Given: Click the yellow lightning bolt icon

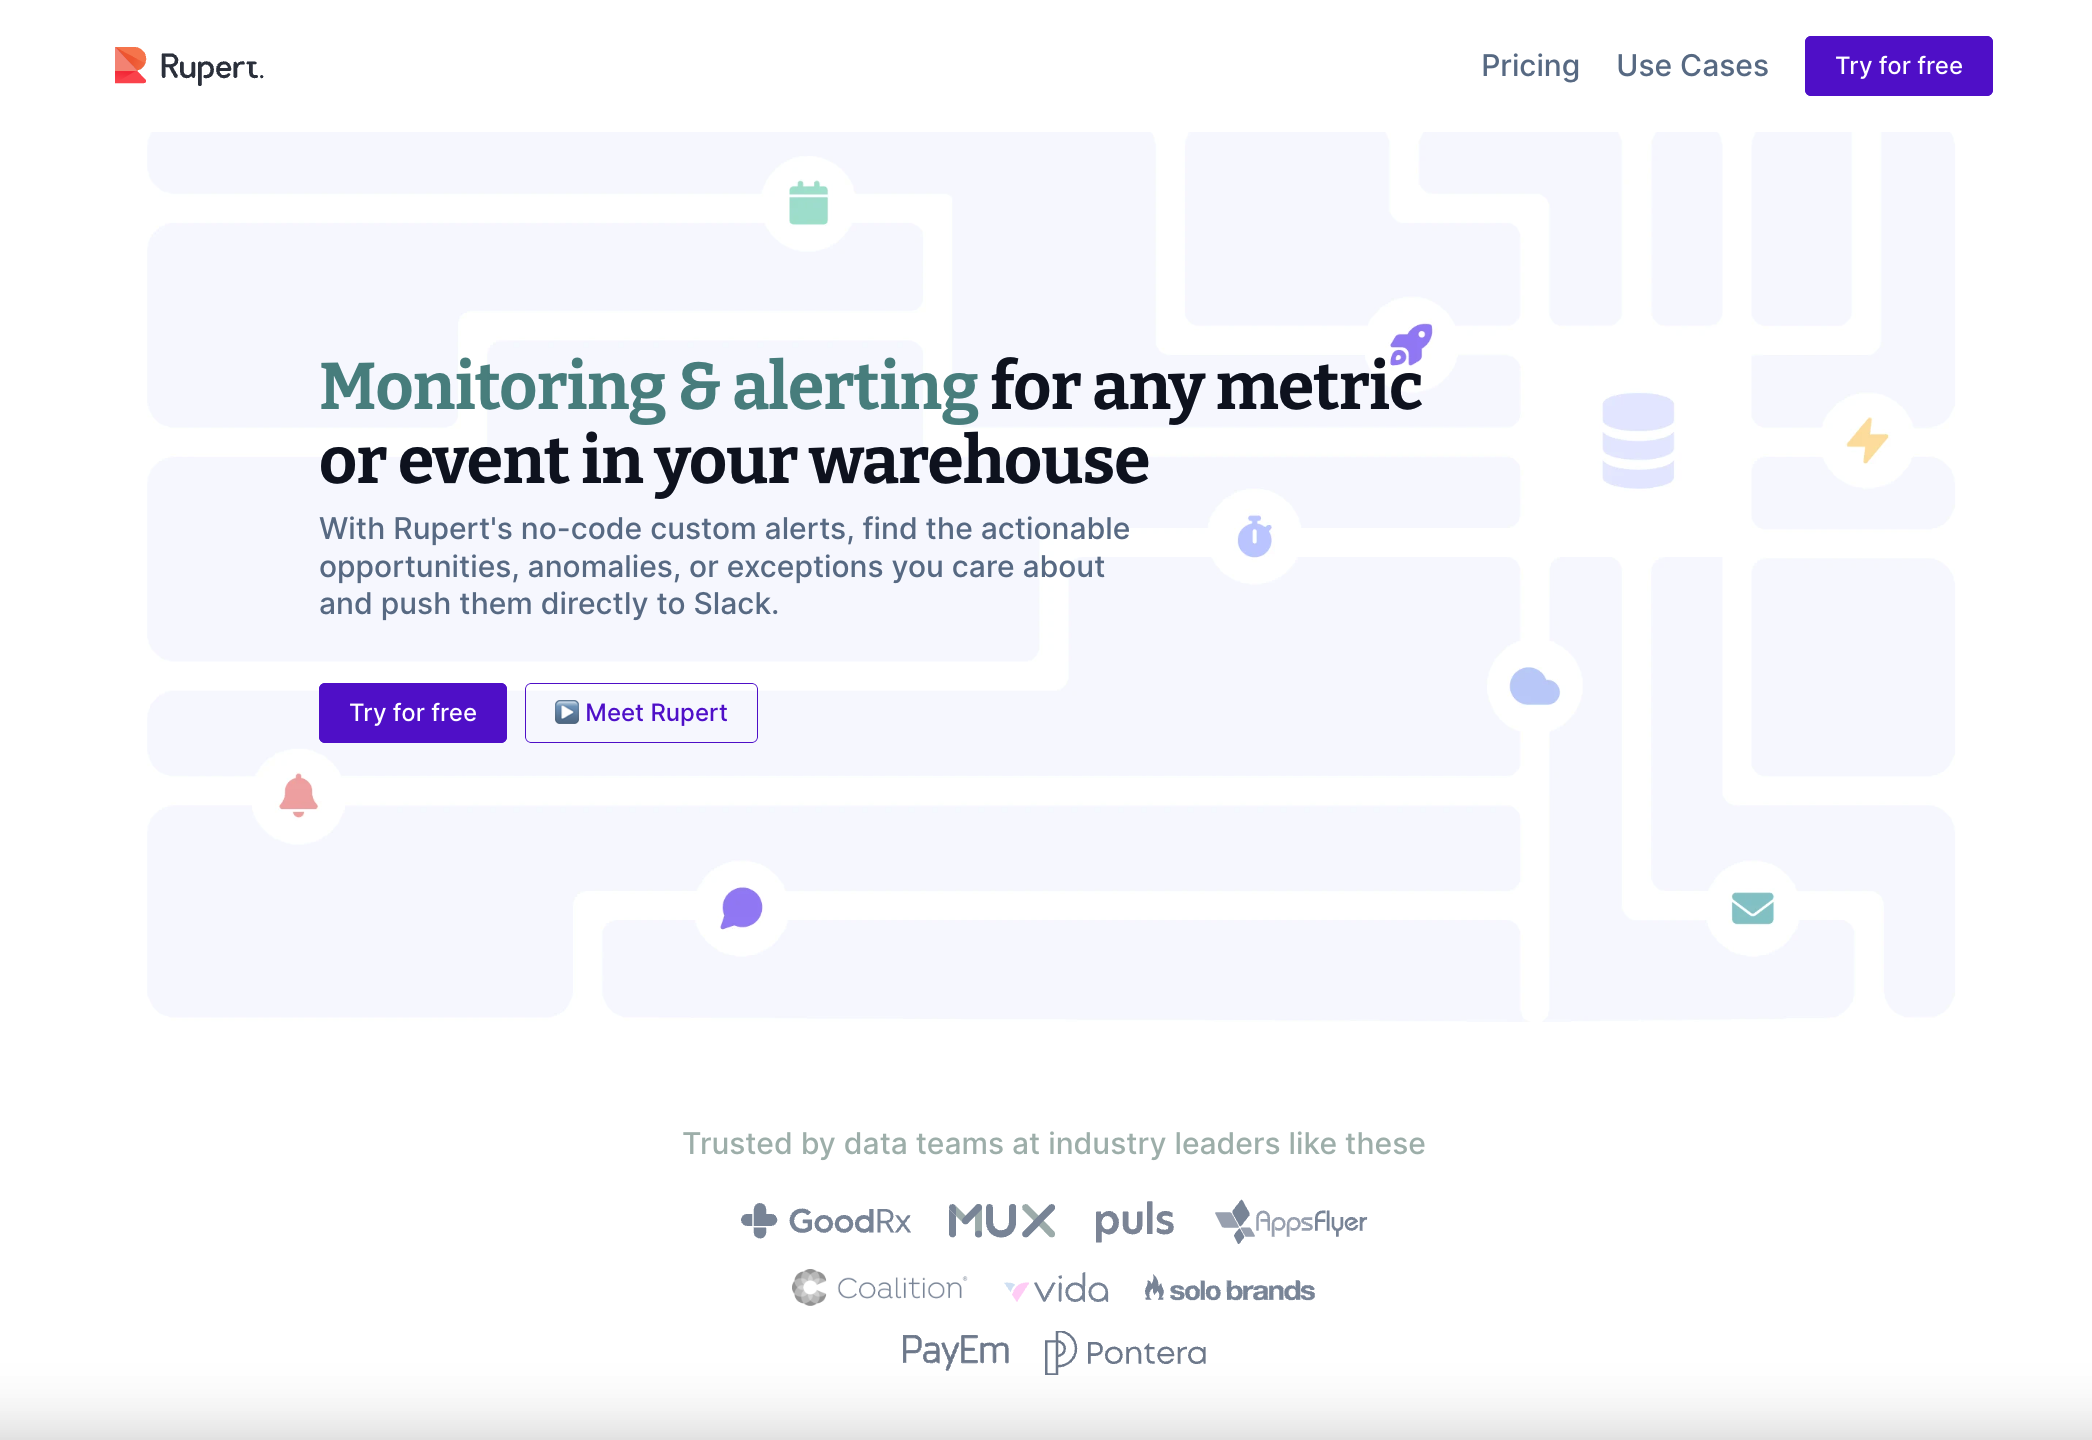Looking at the screenshot, I should pyautogui.click(x=1866, y=442).
